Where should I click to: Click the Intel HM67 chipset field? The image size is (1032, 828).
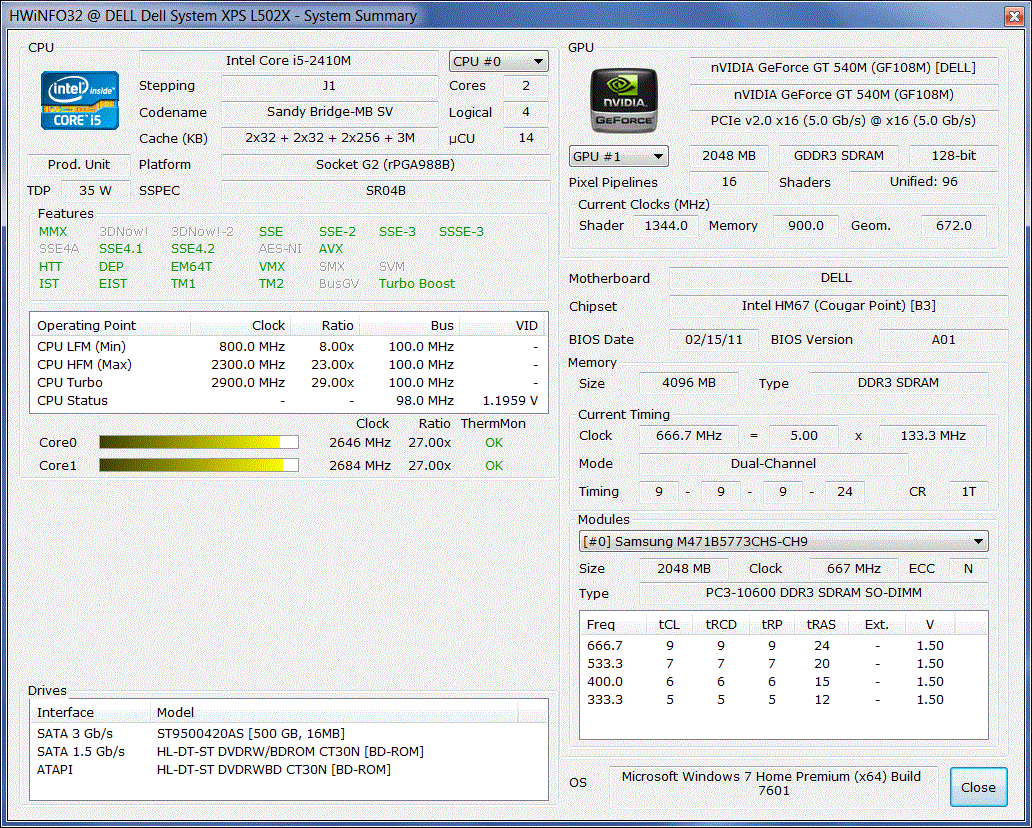[838, 305]
